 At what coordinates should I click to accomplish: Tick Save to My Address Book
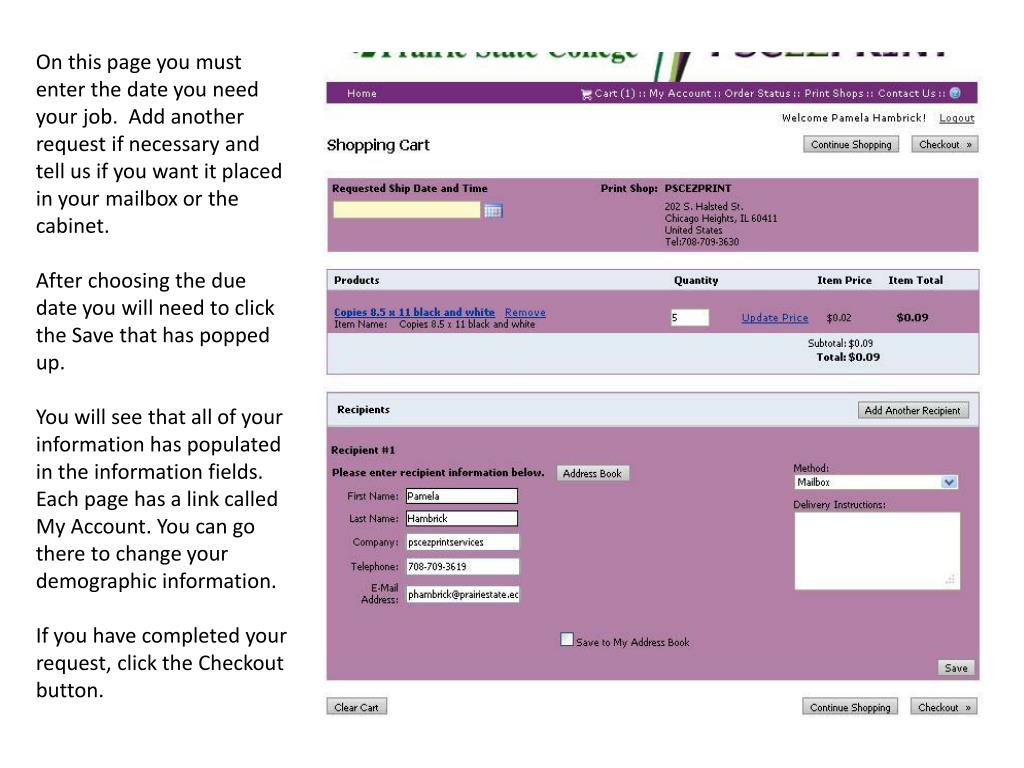coord(567,639)
